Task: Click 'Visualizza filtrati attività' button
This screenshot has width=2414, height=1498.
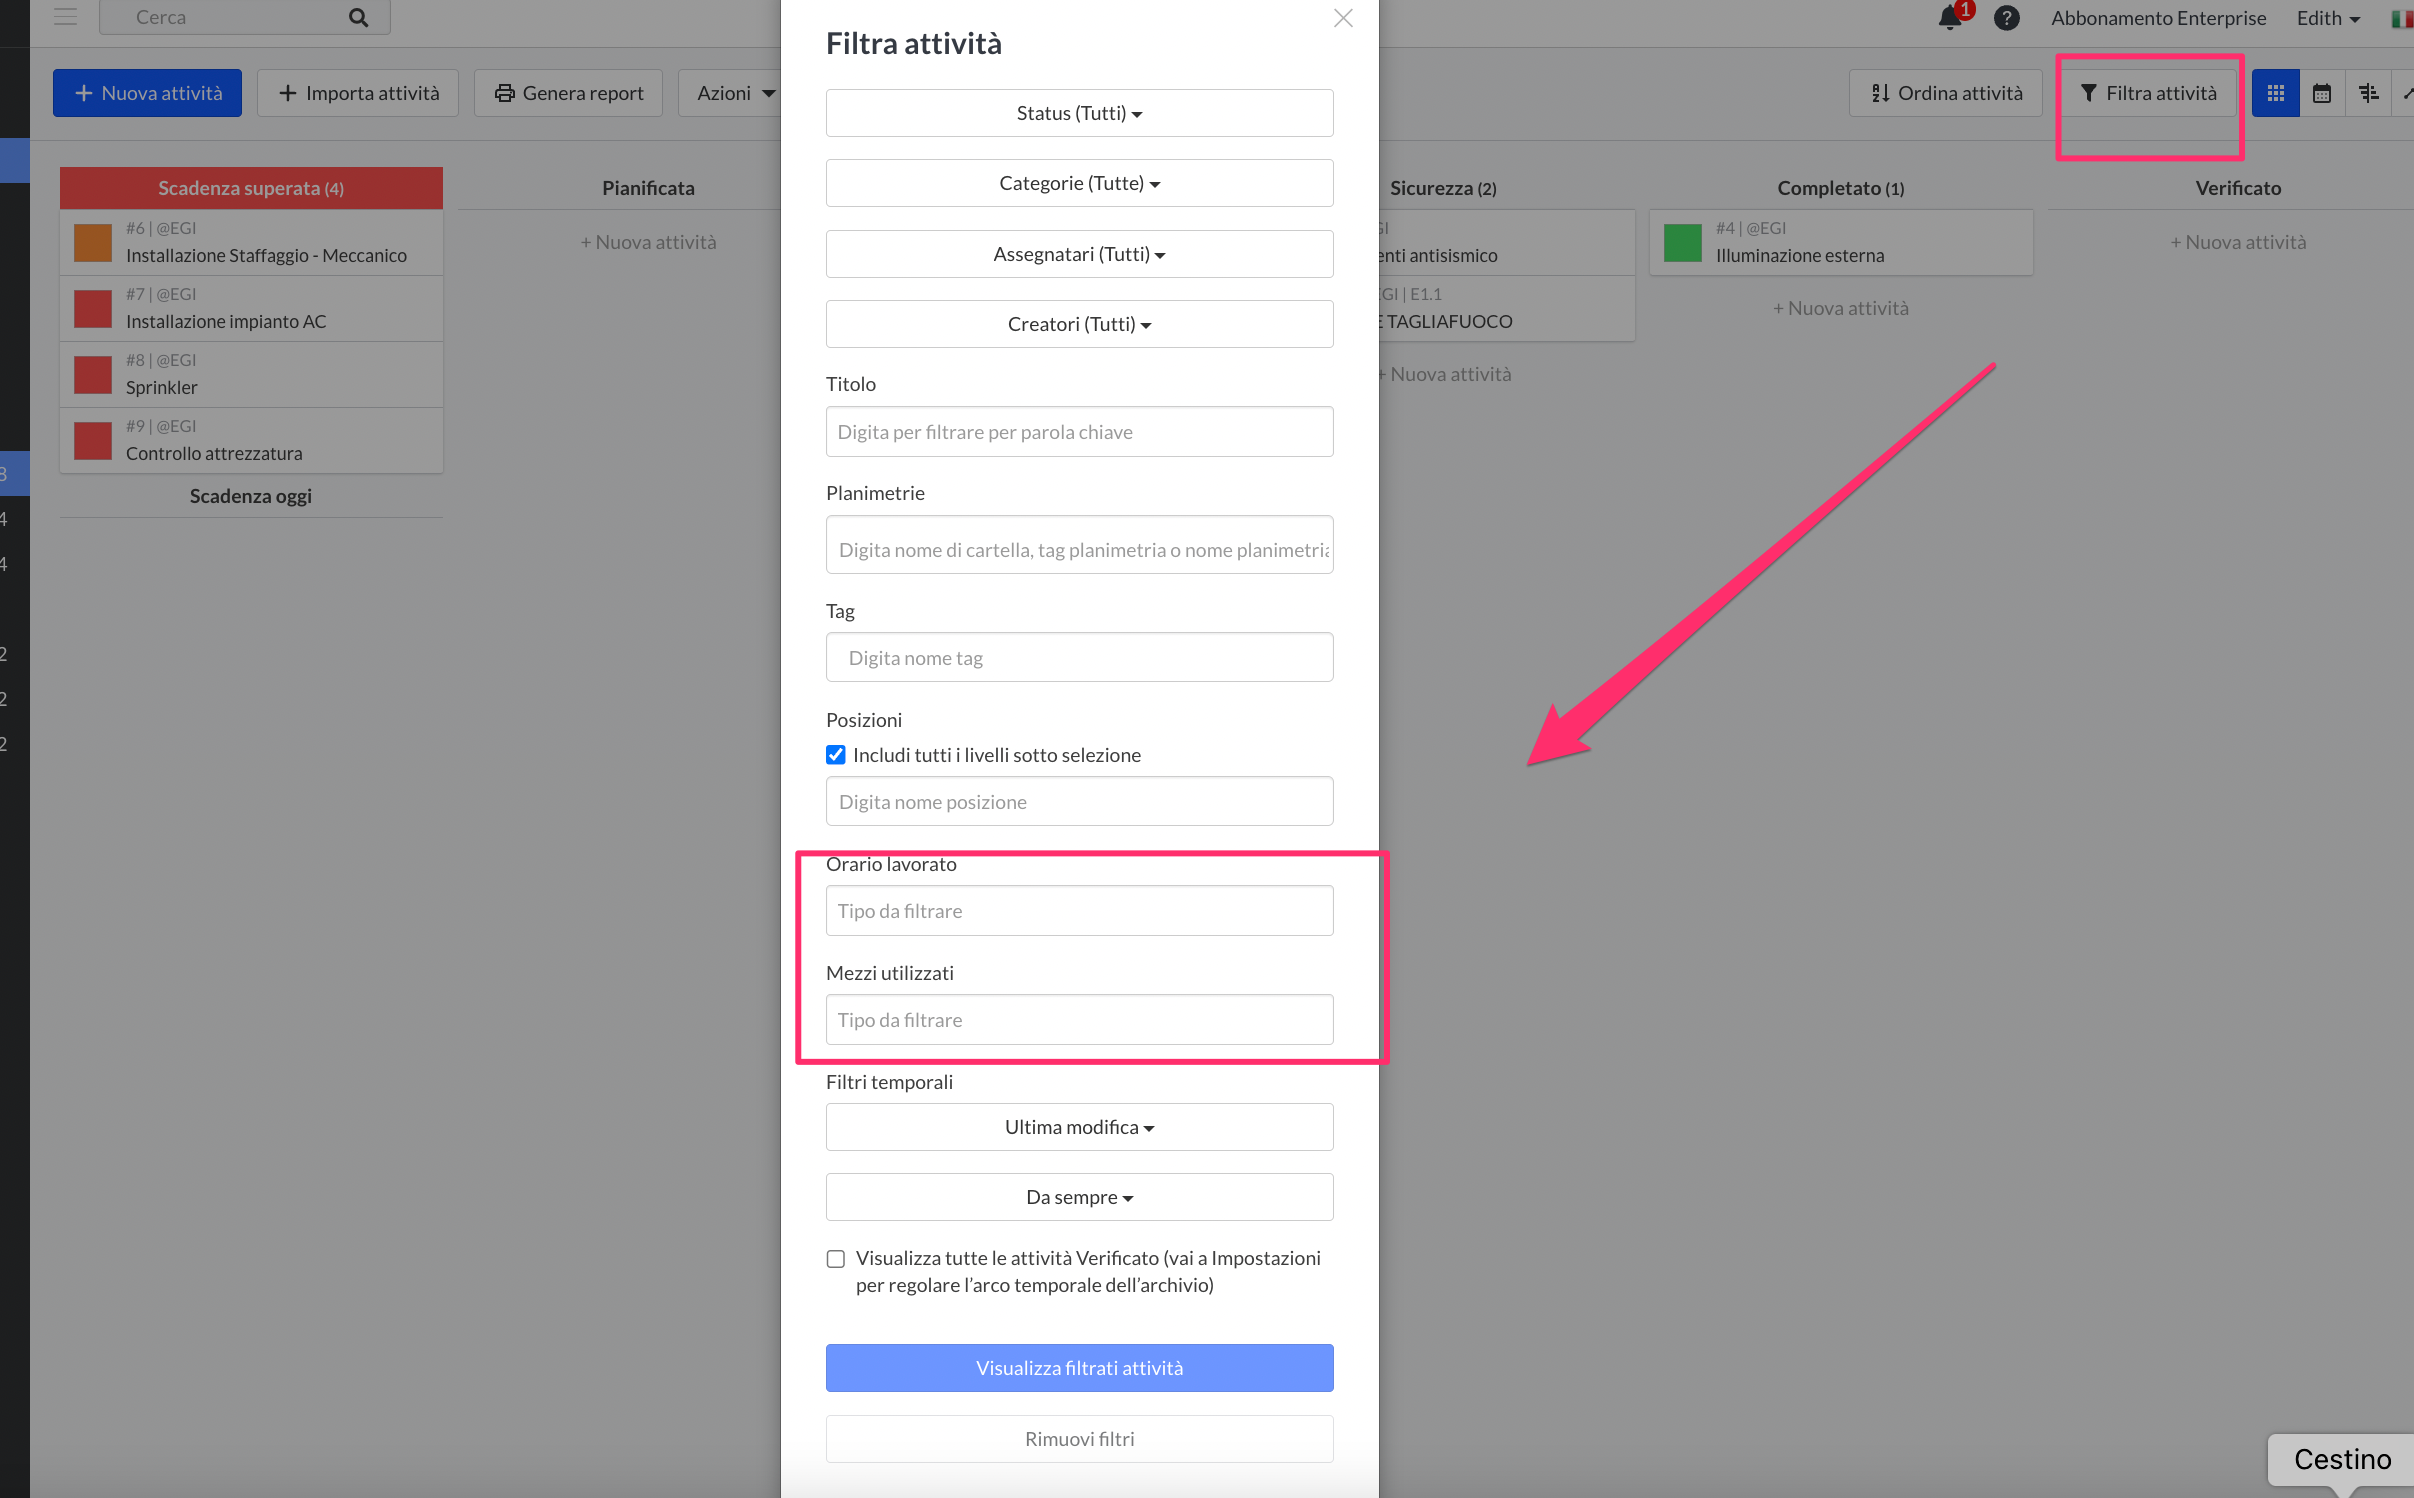Action: 1079,1368
